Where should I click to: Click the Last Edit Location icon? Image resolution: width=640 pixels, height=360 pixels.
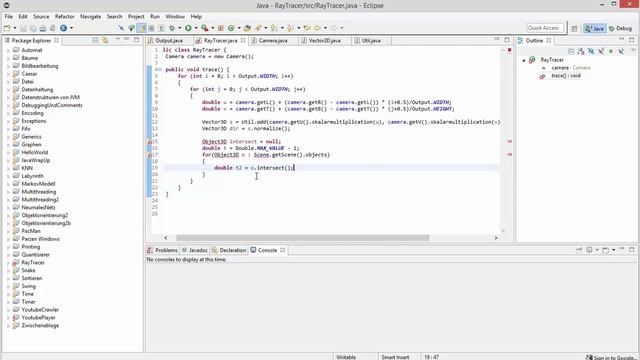(x=307, y=28)
